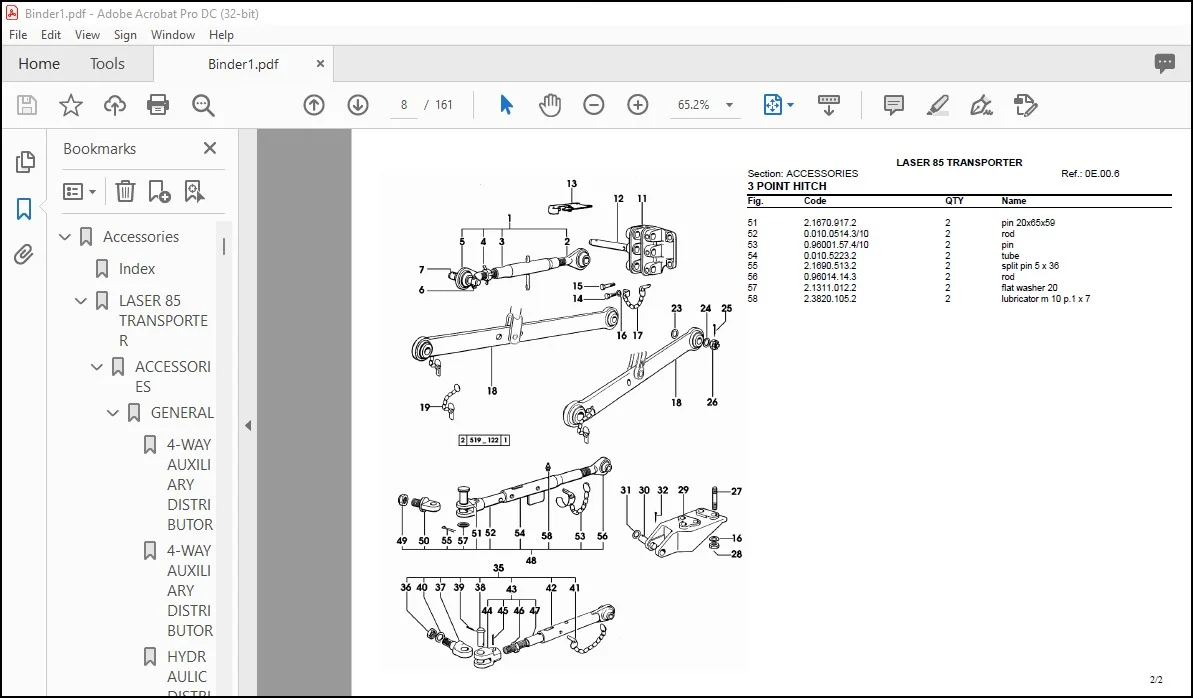1193x698 pixels.
Task: Select the Binder1.pdf document tab
Action: click(x=243, y=64)
